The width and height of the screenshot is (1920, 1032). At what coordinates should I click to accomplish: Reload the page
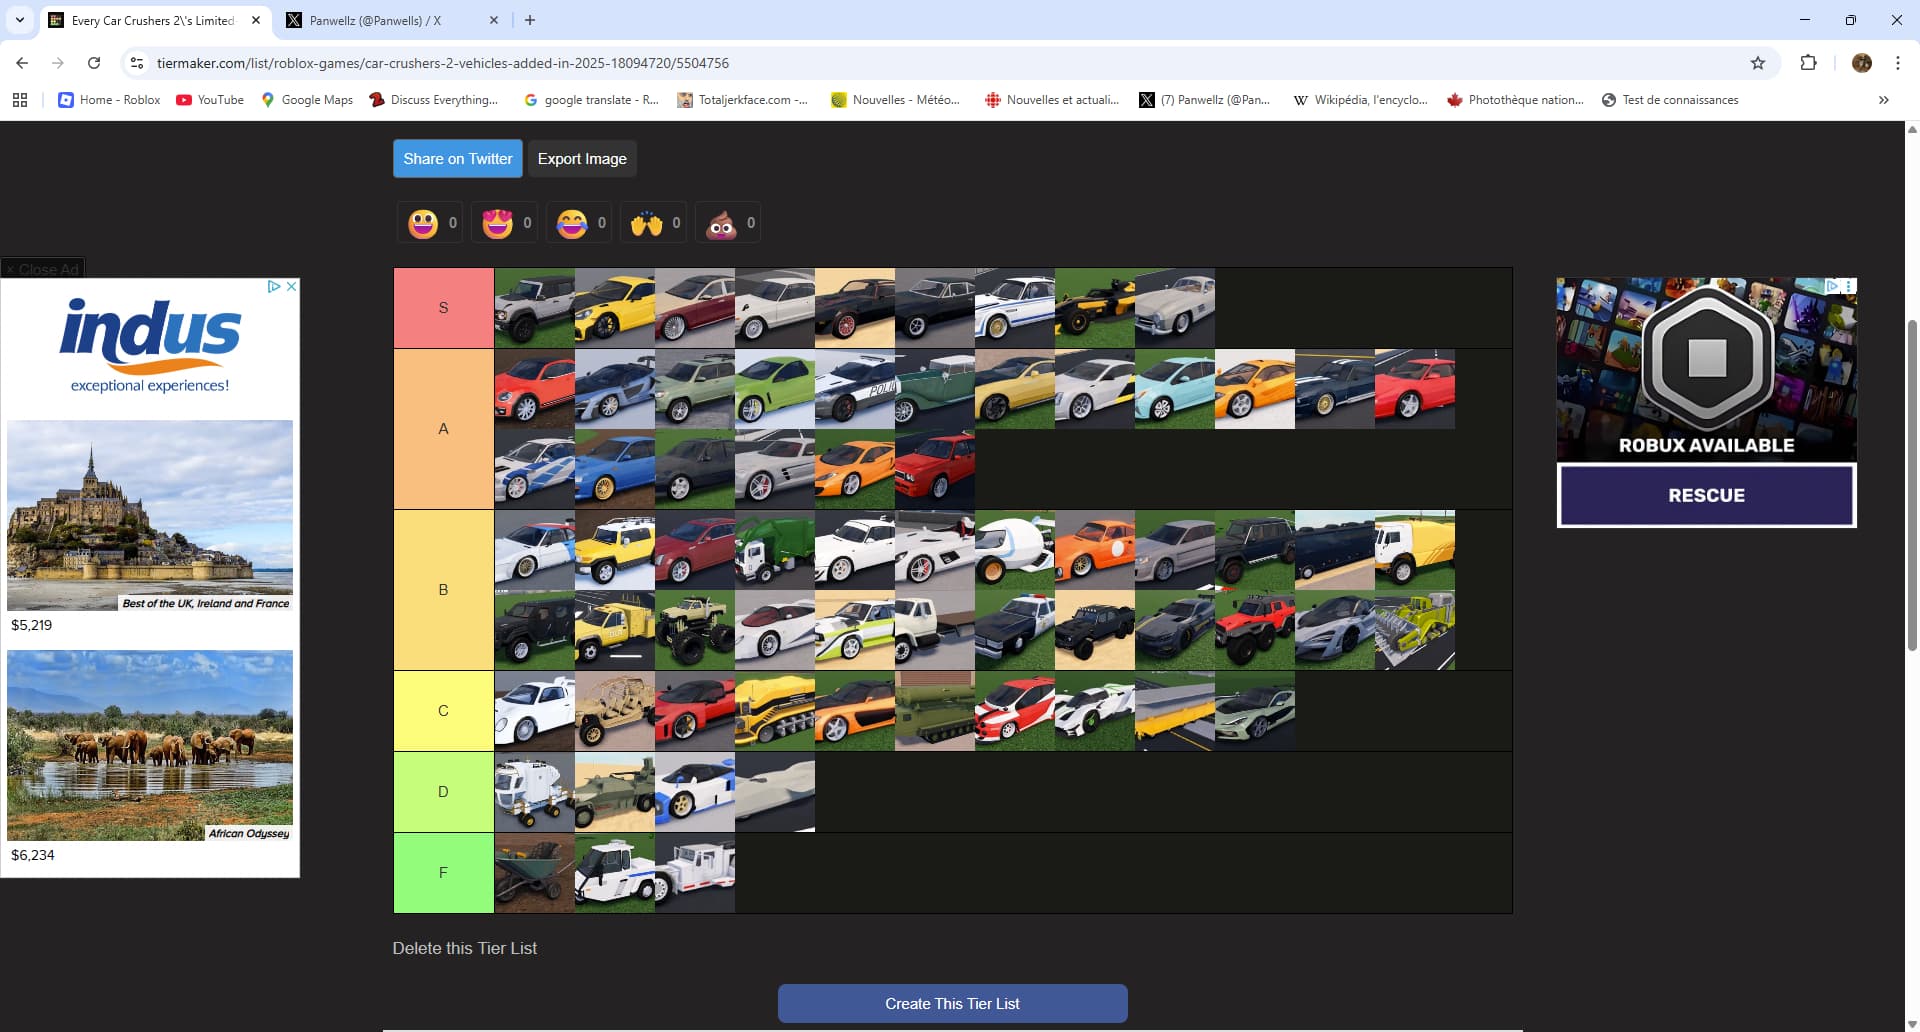pos(94,63)
